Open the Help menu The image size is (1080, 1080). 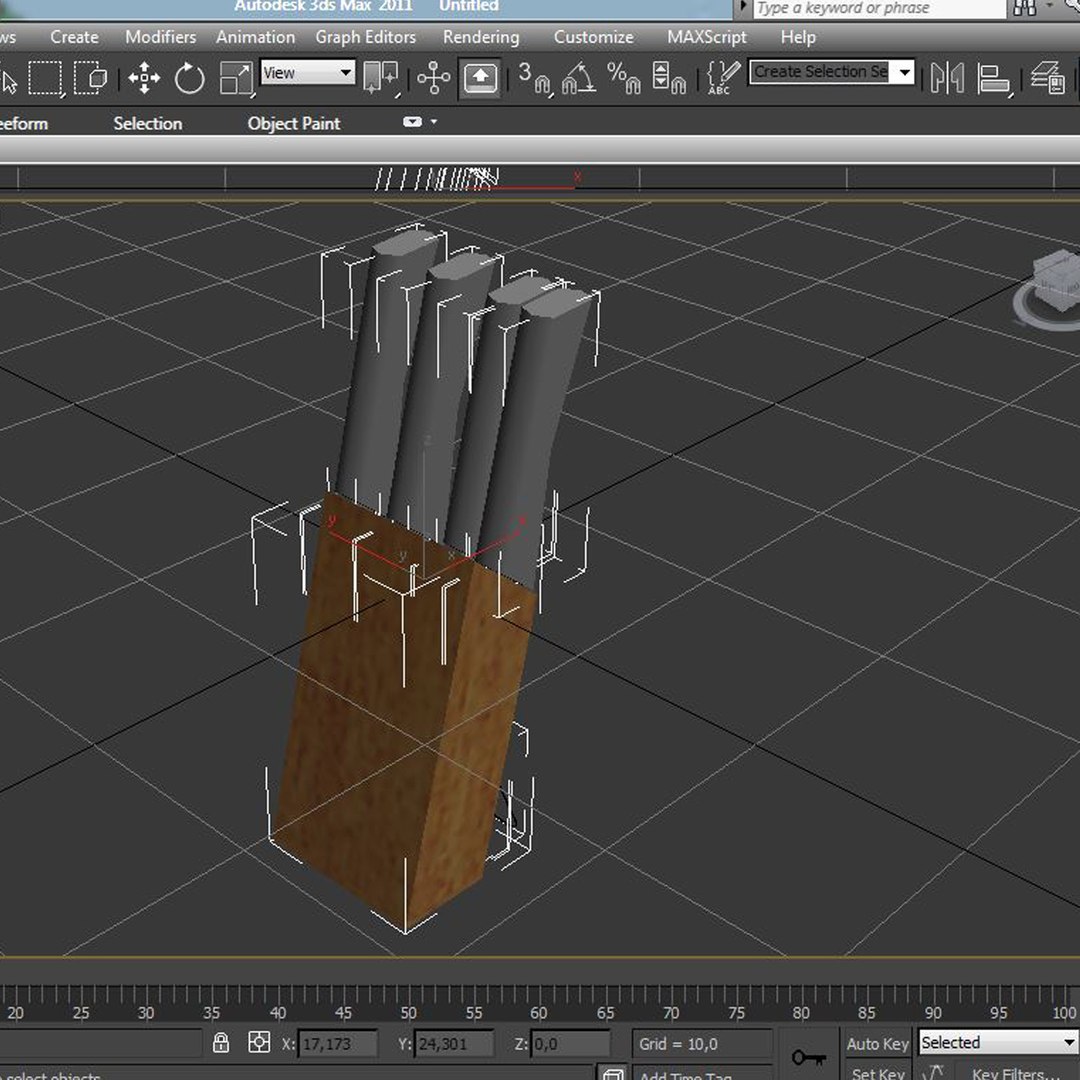pos(798,37)
